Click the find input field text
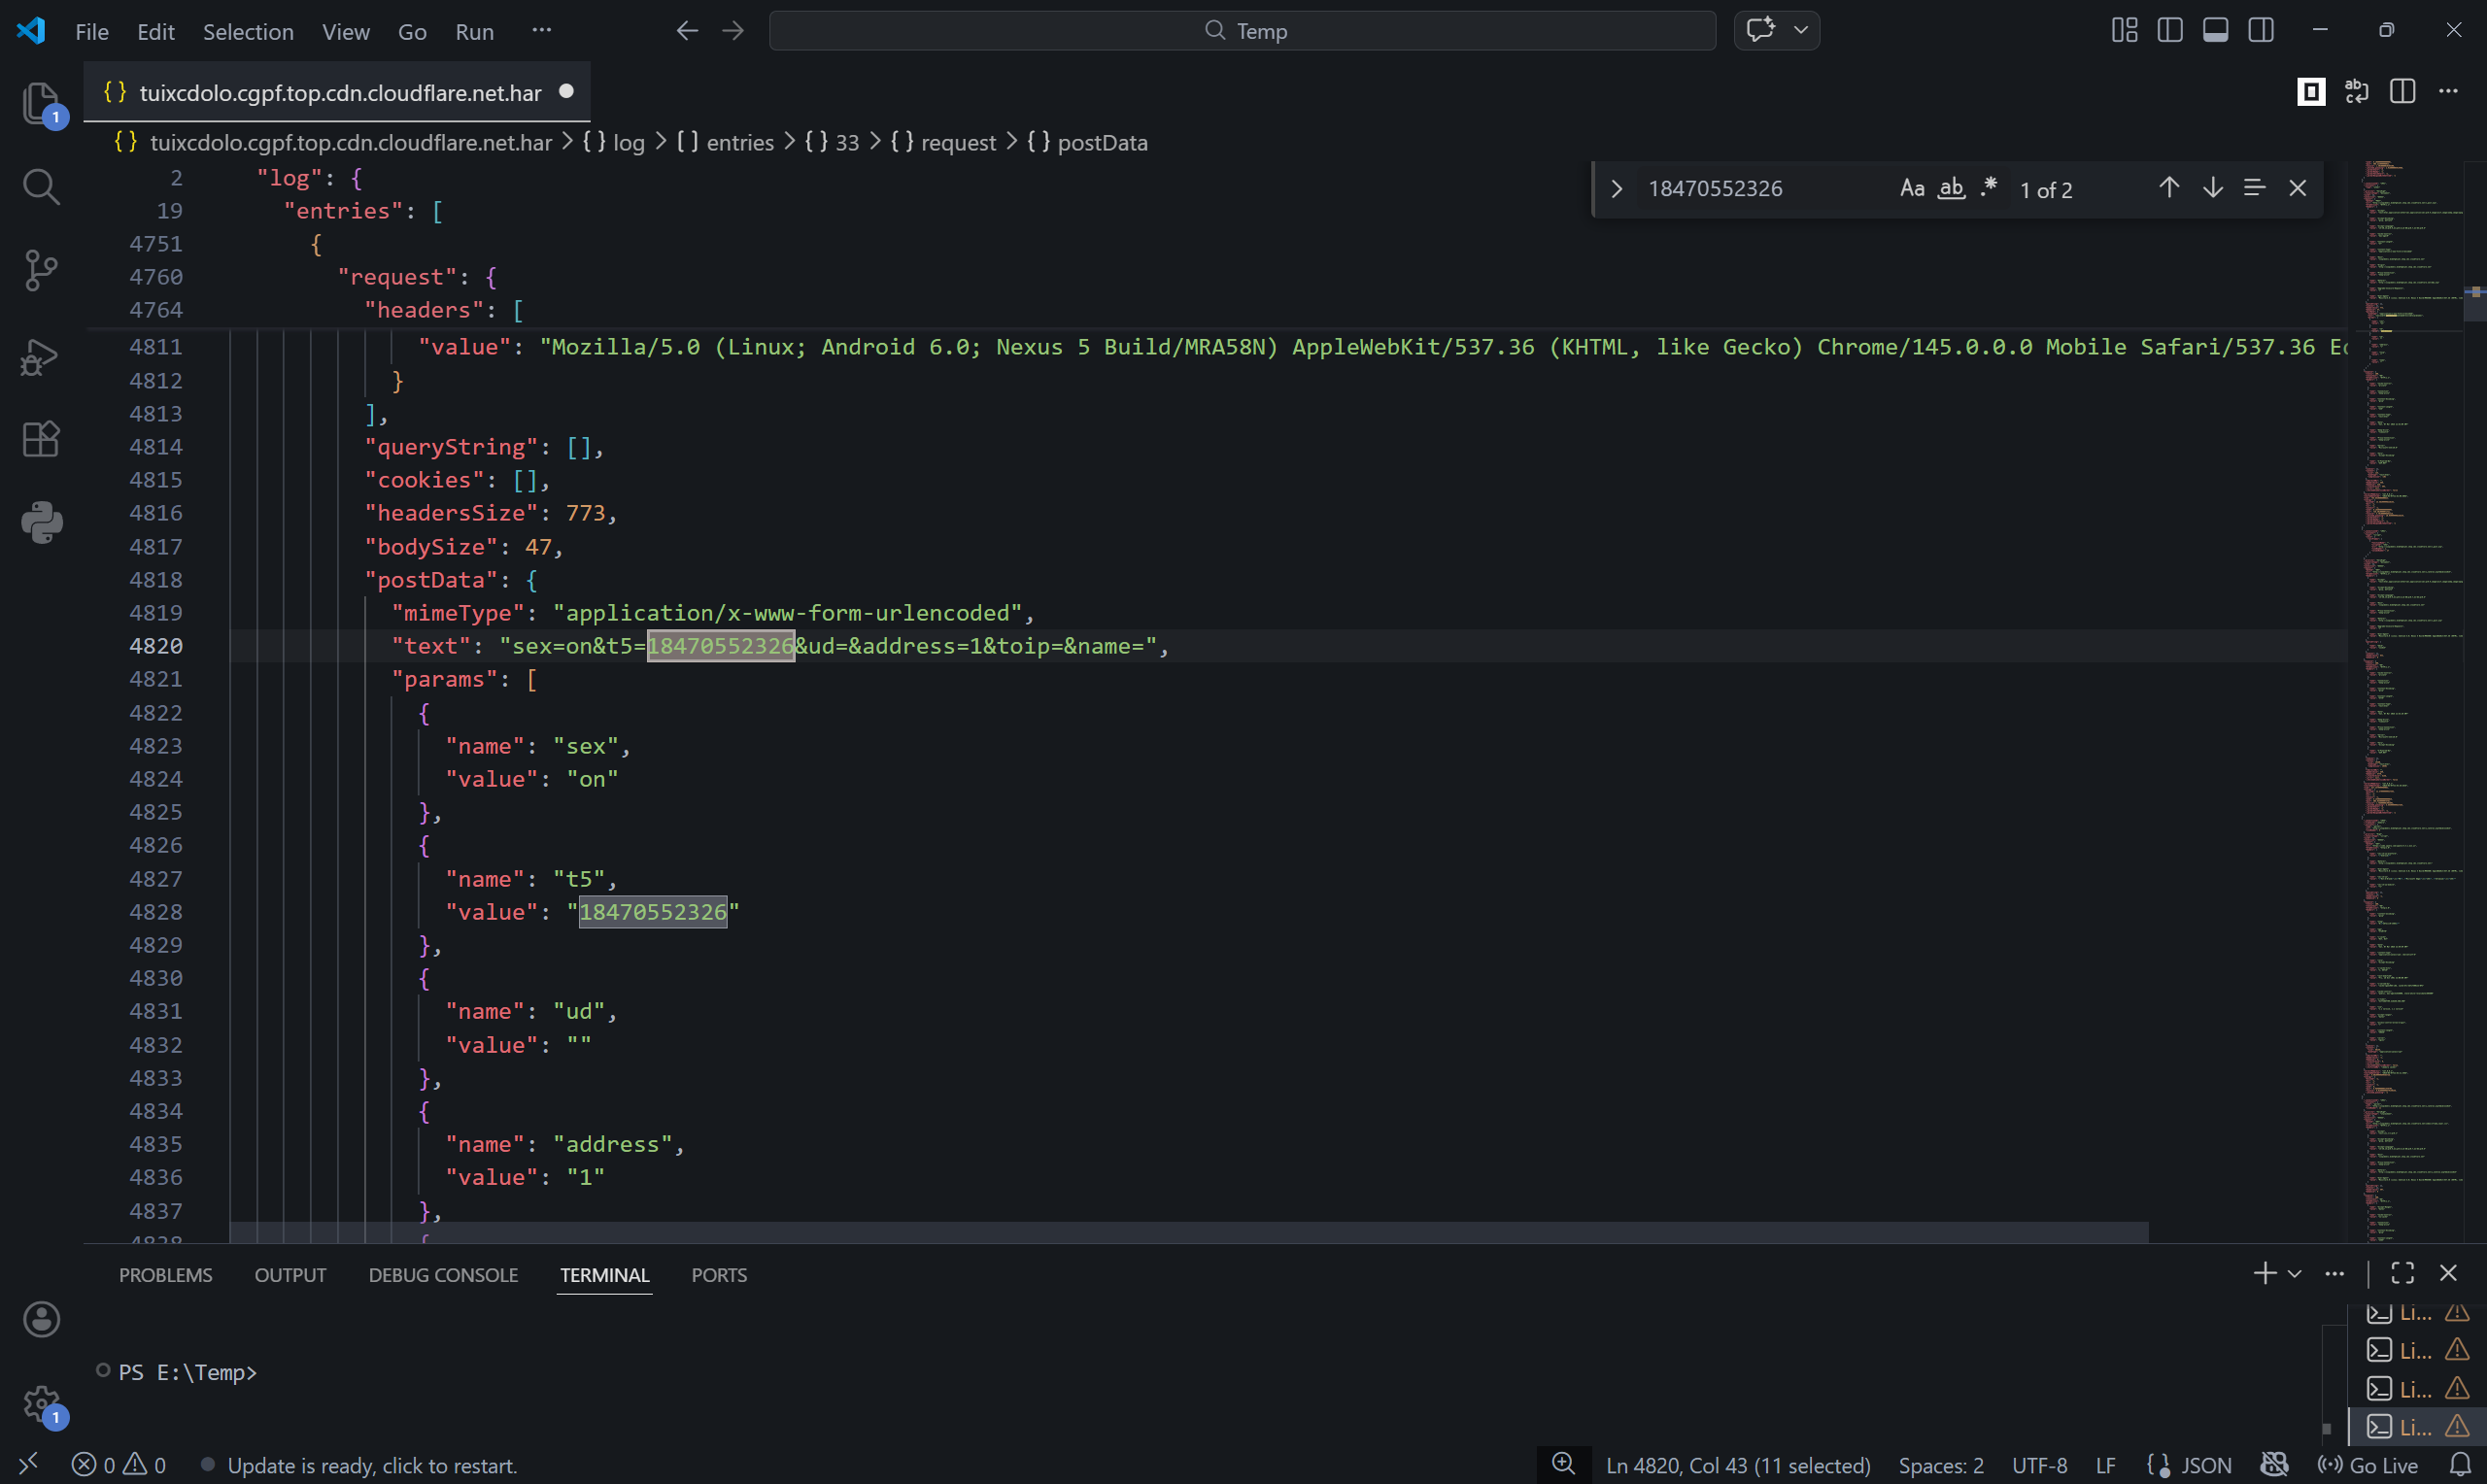 1714,189
